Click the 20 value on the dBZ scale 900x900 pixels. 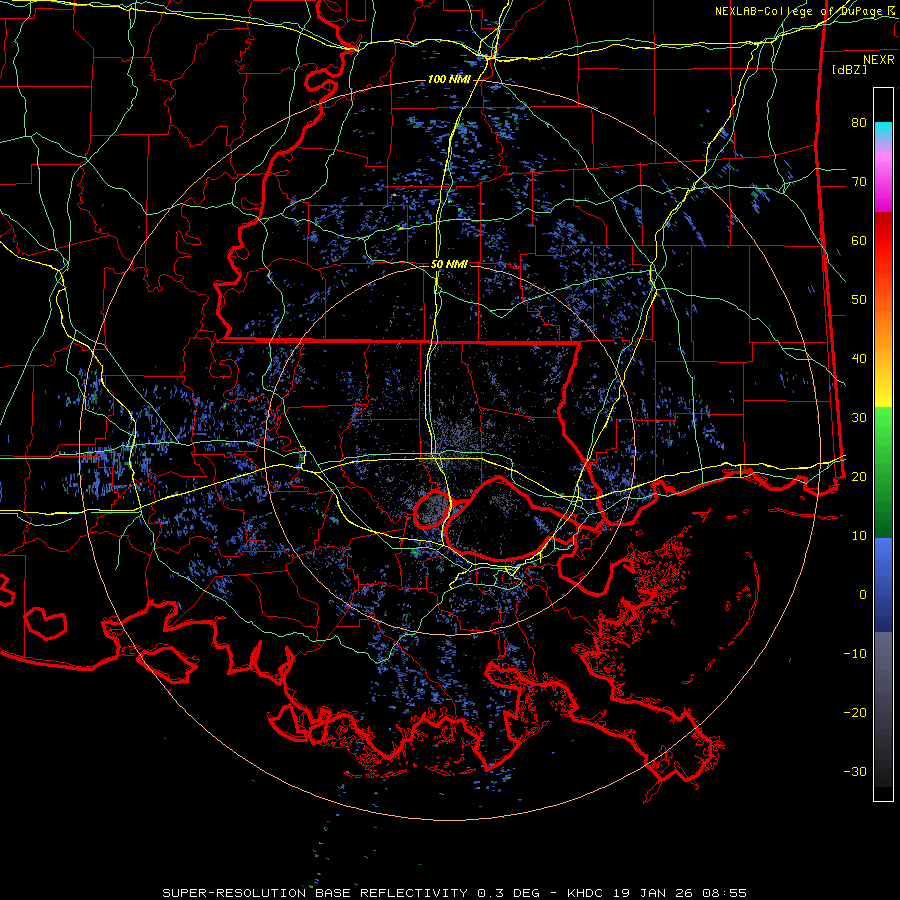(x=859, y=477)
